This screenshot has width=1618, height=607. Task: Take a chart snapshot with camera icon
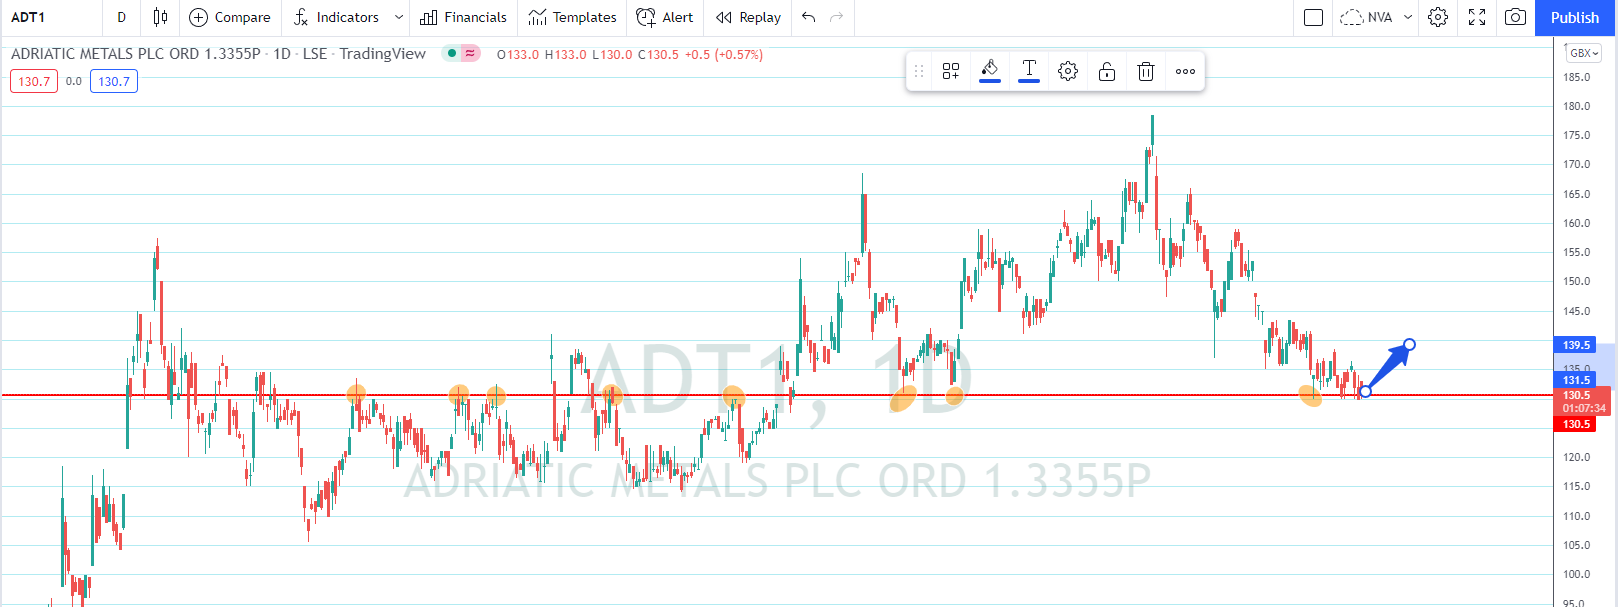1516,17
